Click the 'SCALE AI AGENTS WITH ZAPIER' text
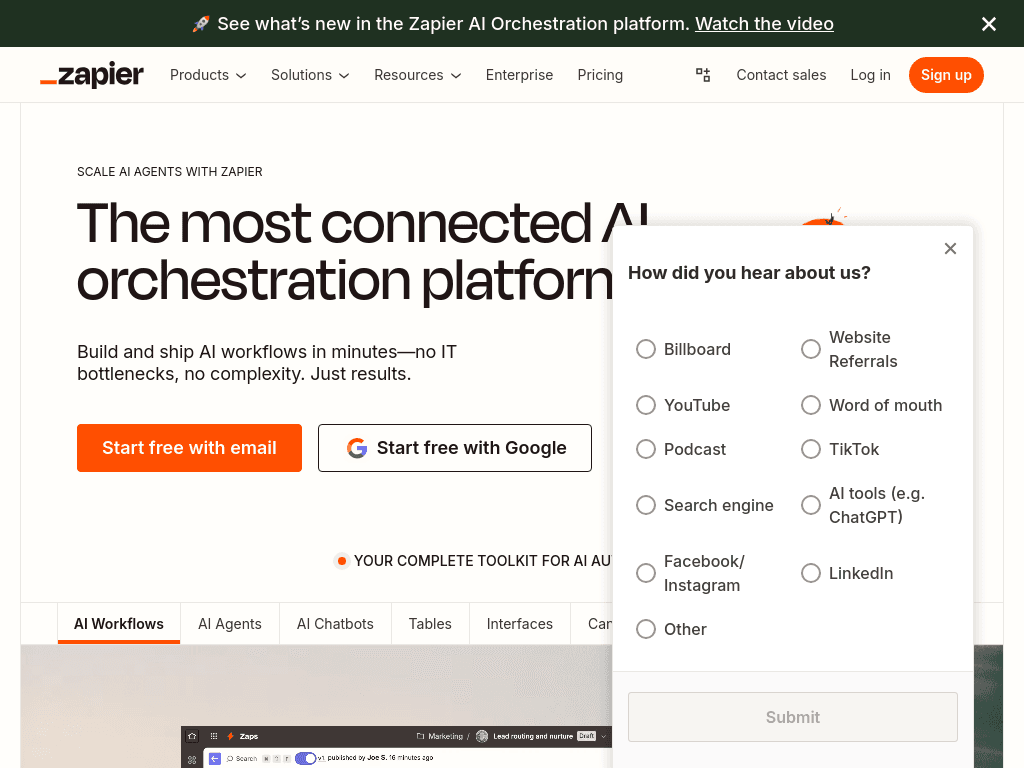This screenshot has width=1024, height=768. click(170, 172)
